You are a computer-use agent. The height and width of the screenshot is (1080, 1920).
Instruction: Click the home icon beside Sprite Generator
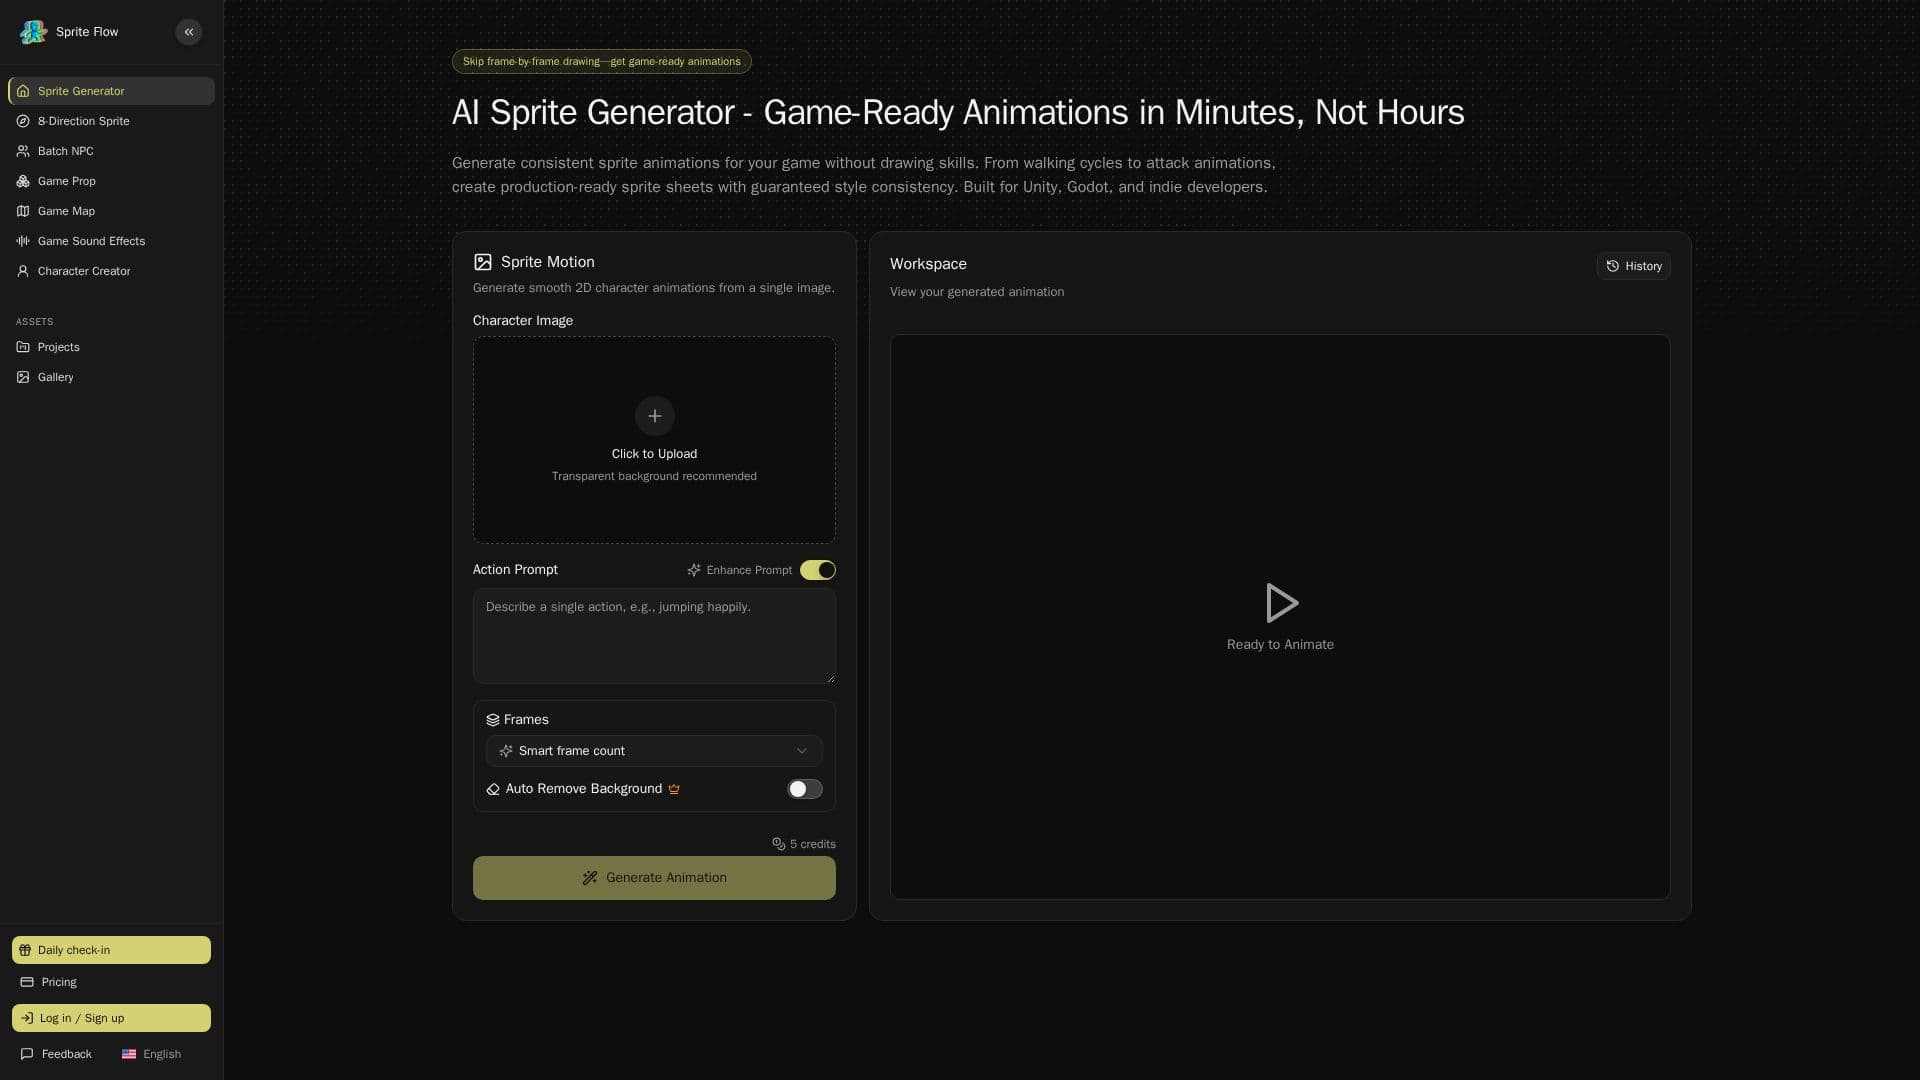23,91
